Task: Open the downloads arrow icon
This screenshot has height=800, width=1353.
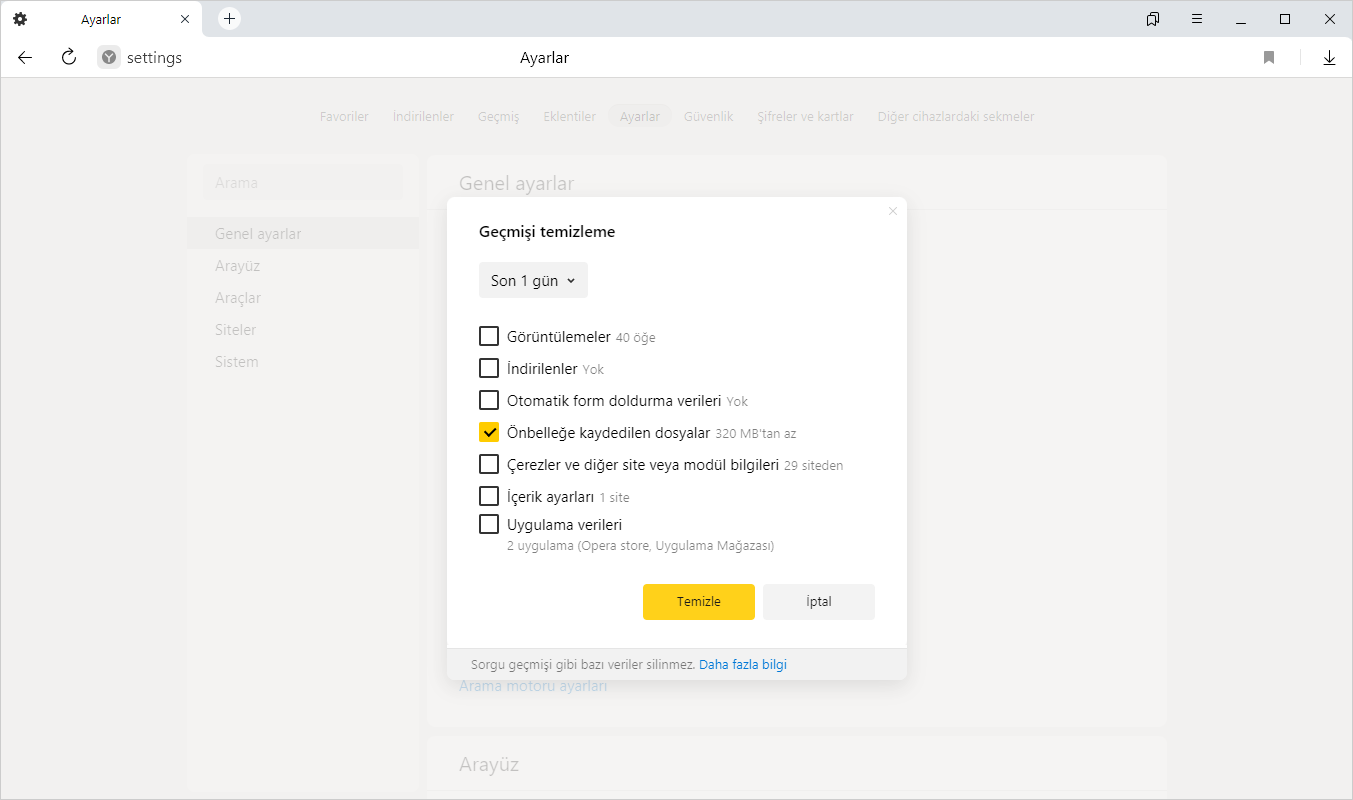Action: coord(1329,58)
